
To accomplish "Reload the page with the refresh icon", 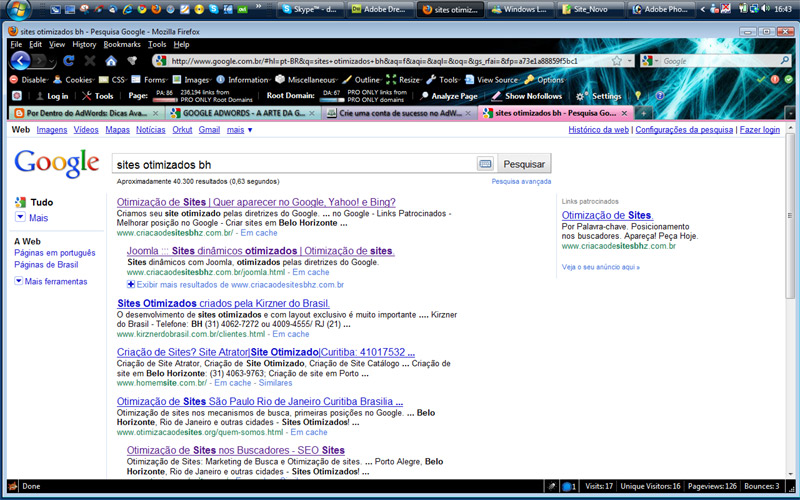I will point(68,61).
